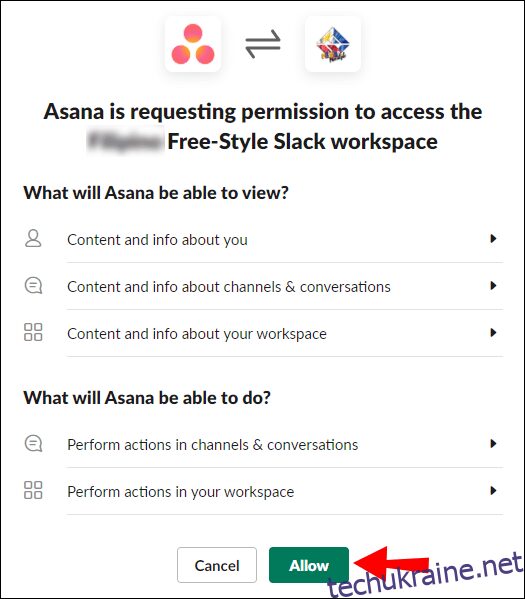
Task: Click the green Allow button
Action: coord(309,565)
